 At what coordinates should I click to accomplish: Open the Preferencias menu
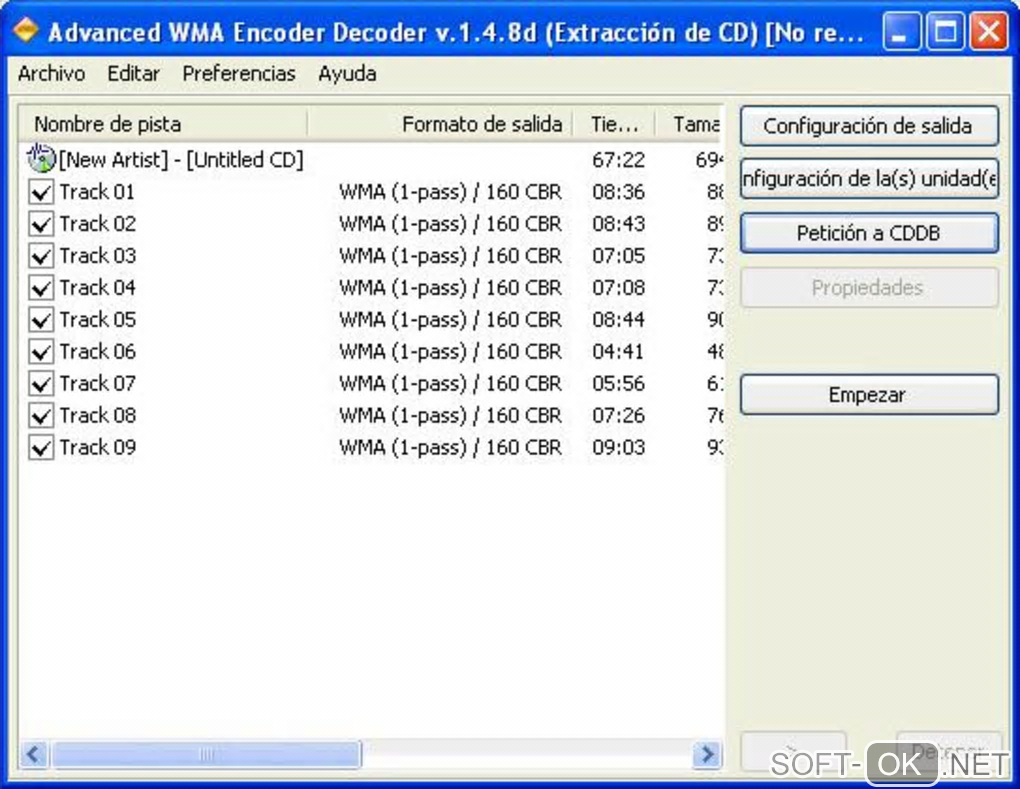(x=239, y=74)
